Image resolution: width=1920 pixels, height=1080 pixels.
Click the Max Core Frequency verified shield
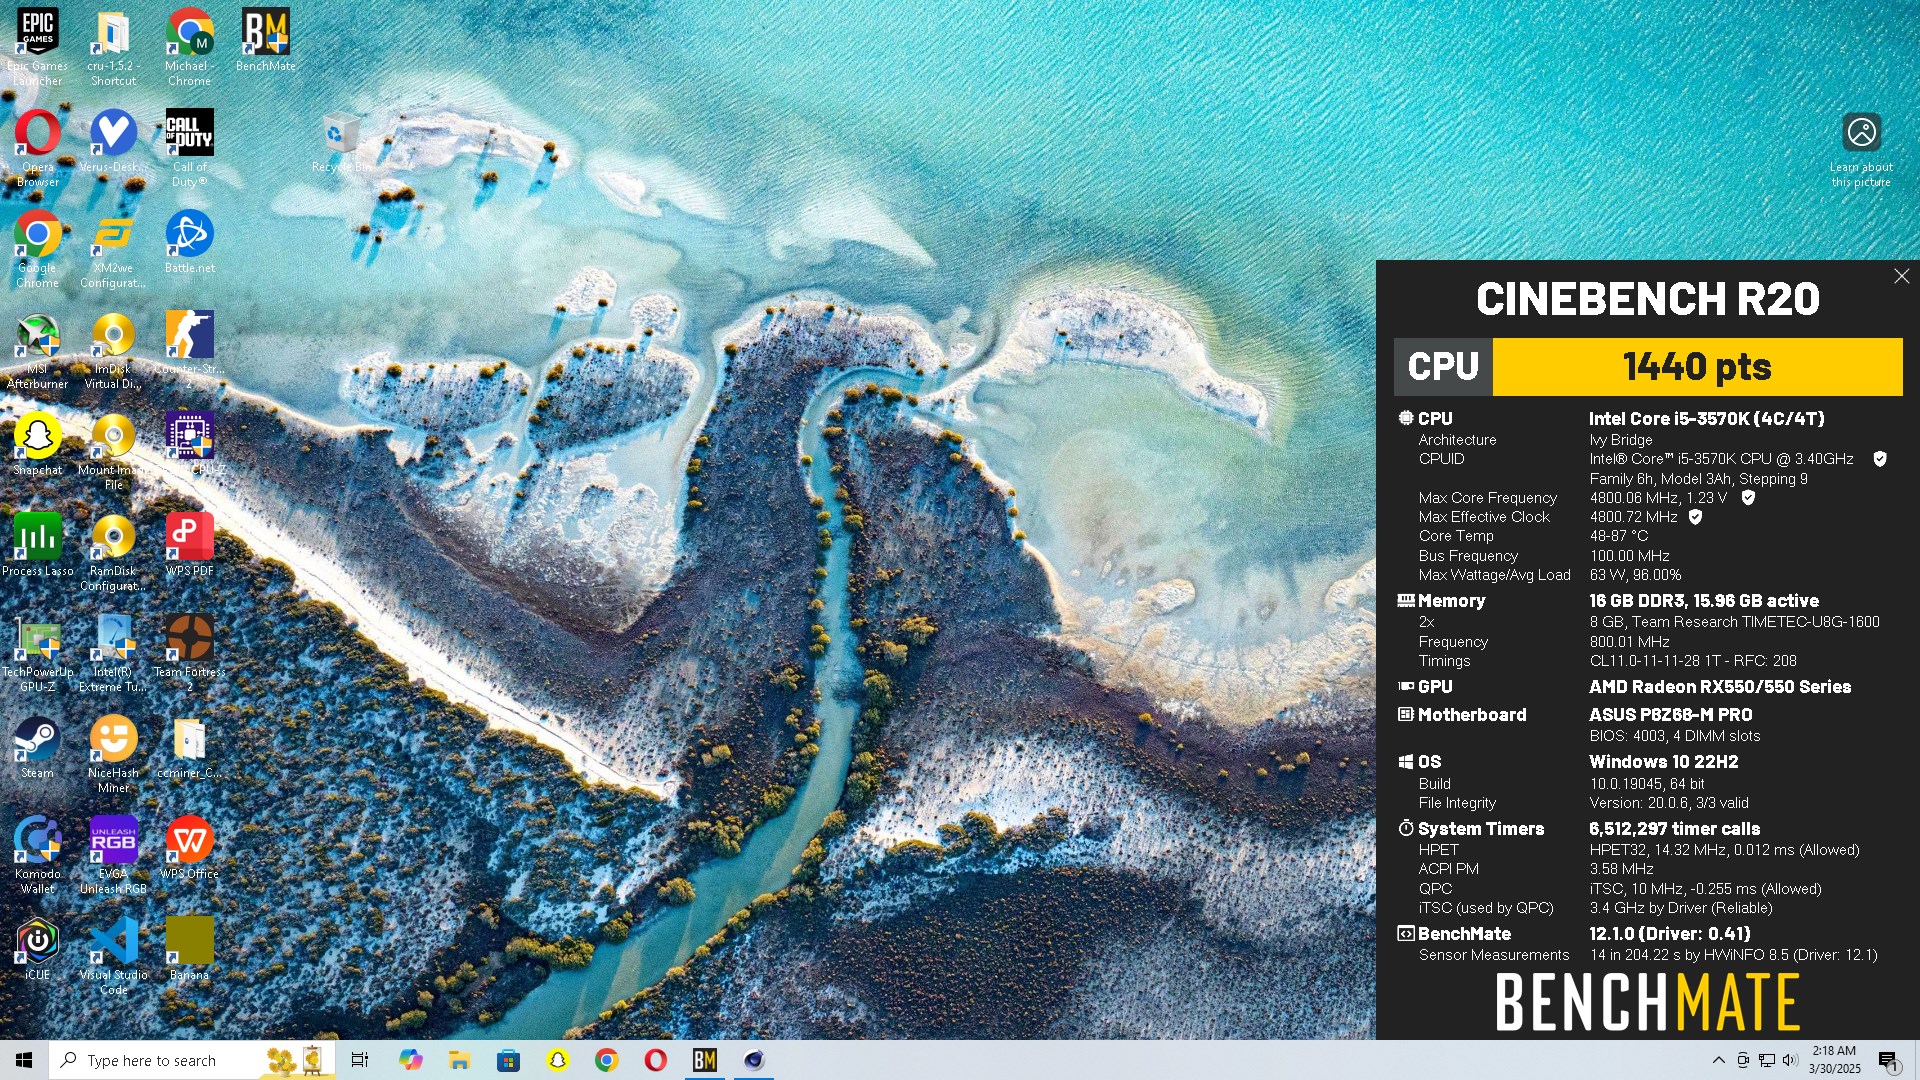[1748, 498]
